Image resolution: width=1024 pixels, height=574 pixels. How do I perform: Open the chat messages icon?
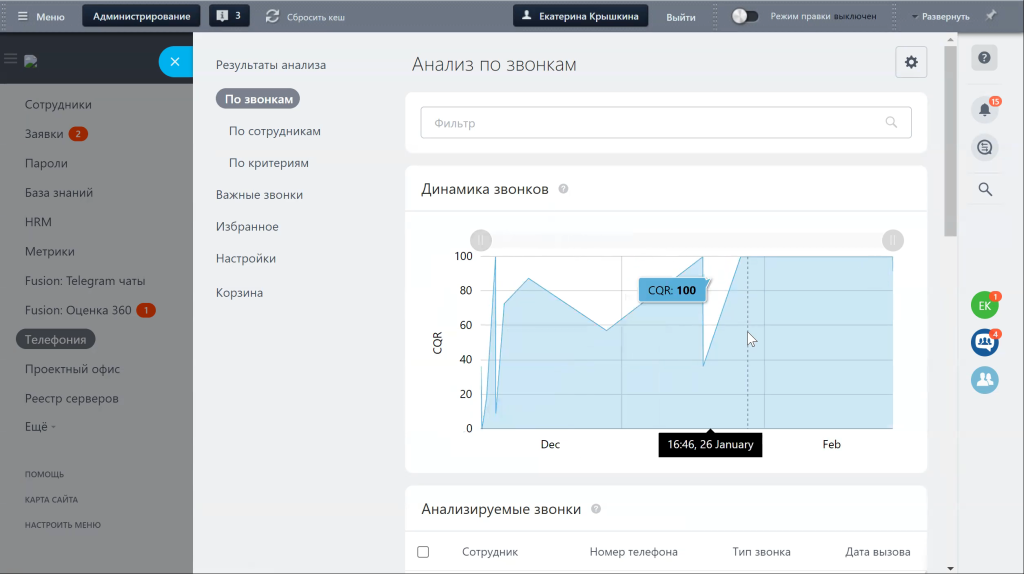tap(985, 148)
